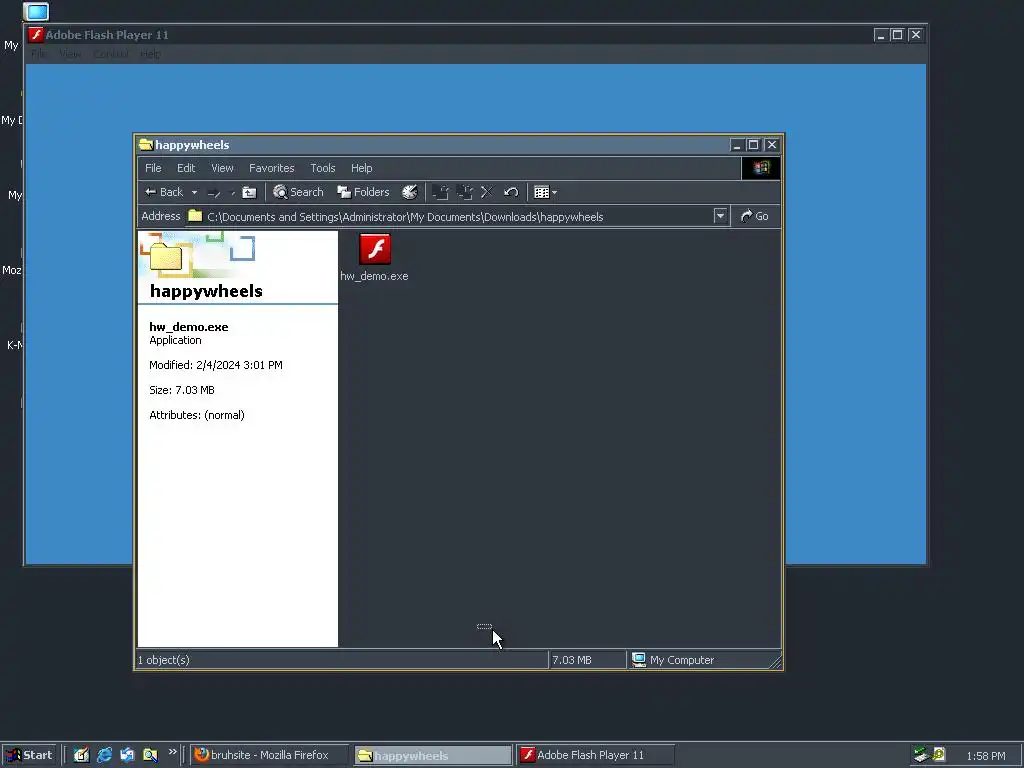Image resolution: width=1024 pixels, height=768 pixels.
Task: Open the View menu in Adobe Flash Player window
Action: [x=71, y=54]
